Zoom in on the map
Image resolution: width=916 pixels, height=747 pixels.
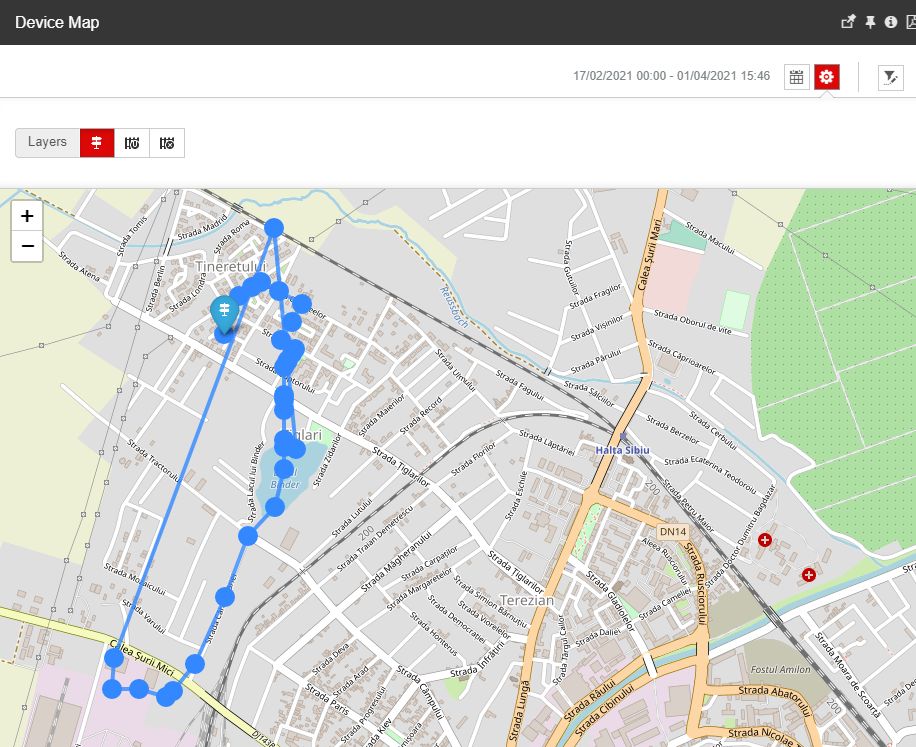click(x=26, y=216)
